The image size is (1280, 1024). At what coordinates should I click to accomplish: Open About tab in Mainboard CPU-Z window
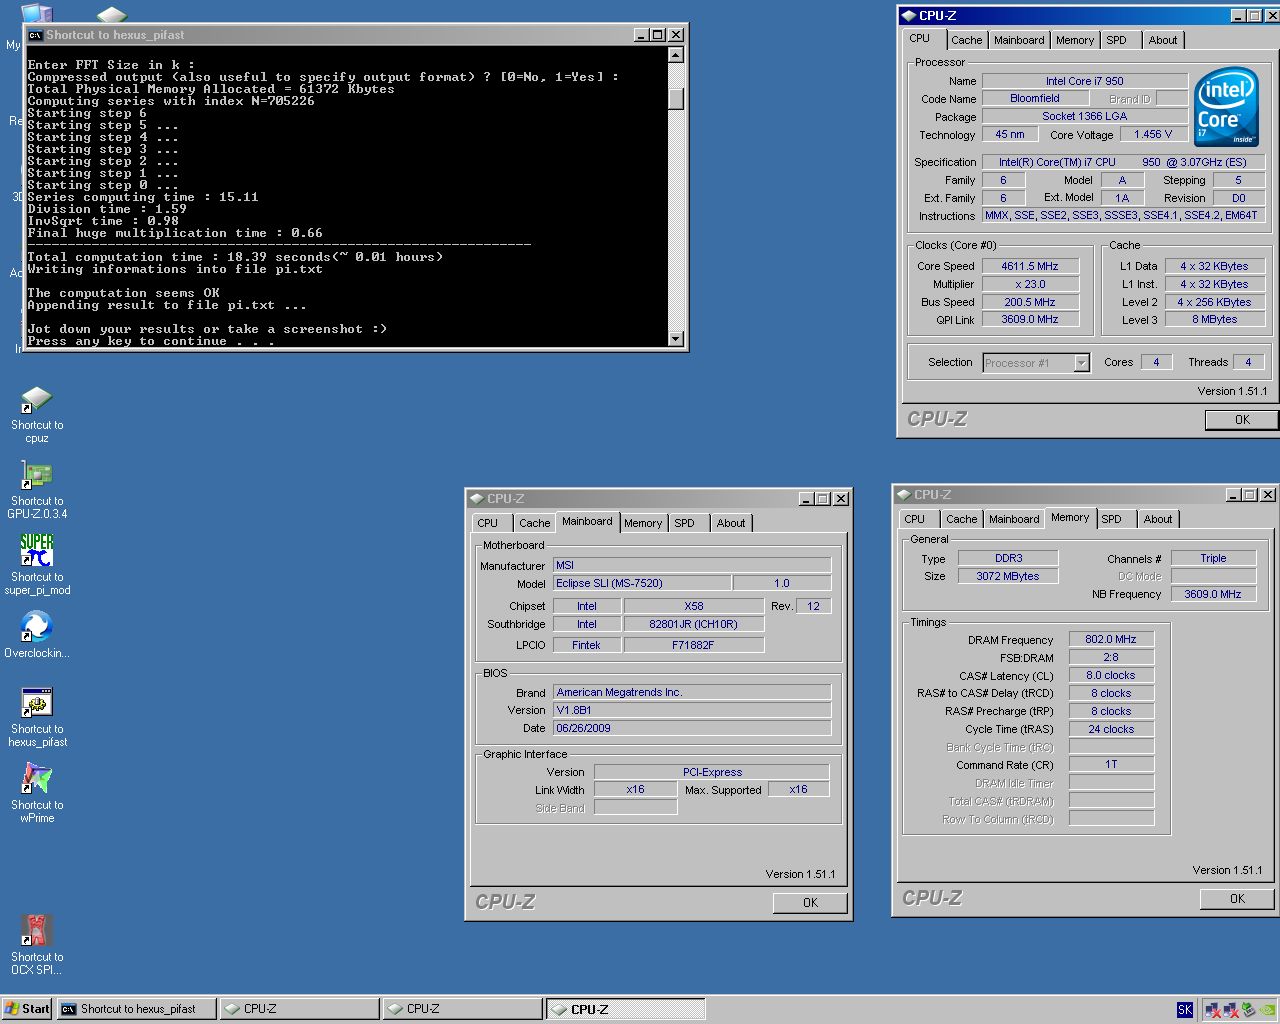[730, 523]
